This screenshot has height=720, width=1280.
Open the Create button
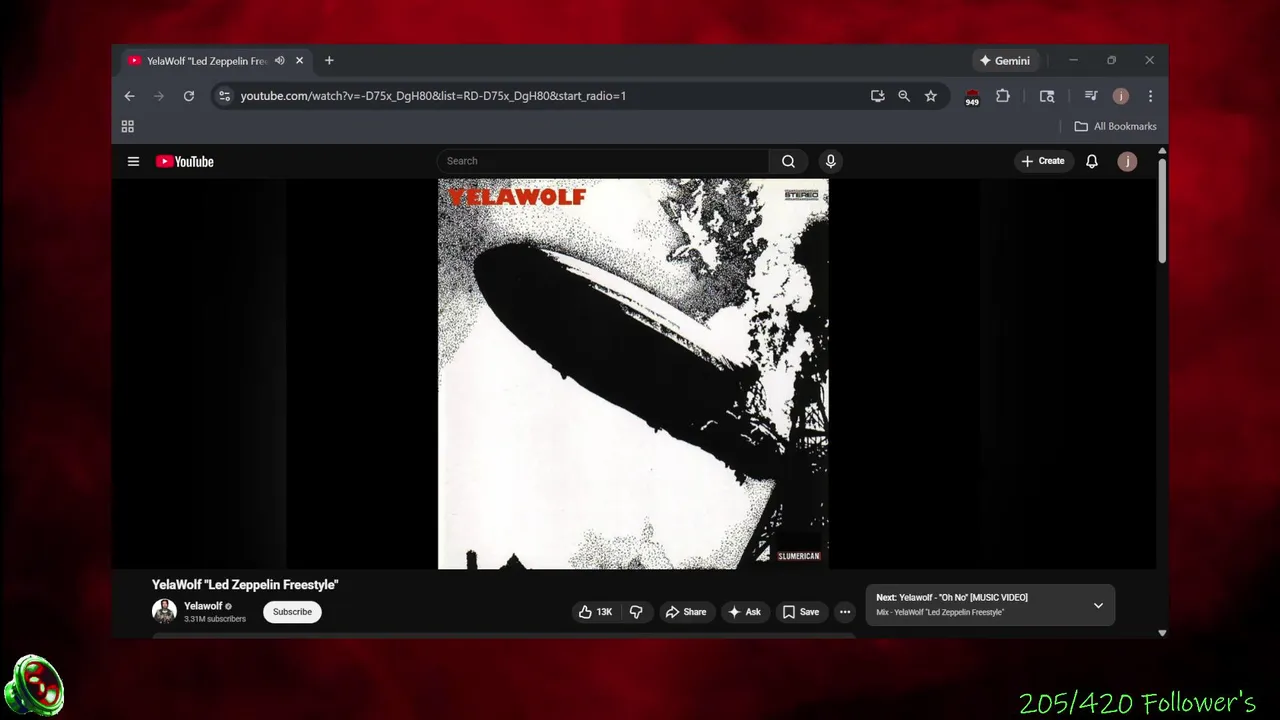1043,161
